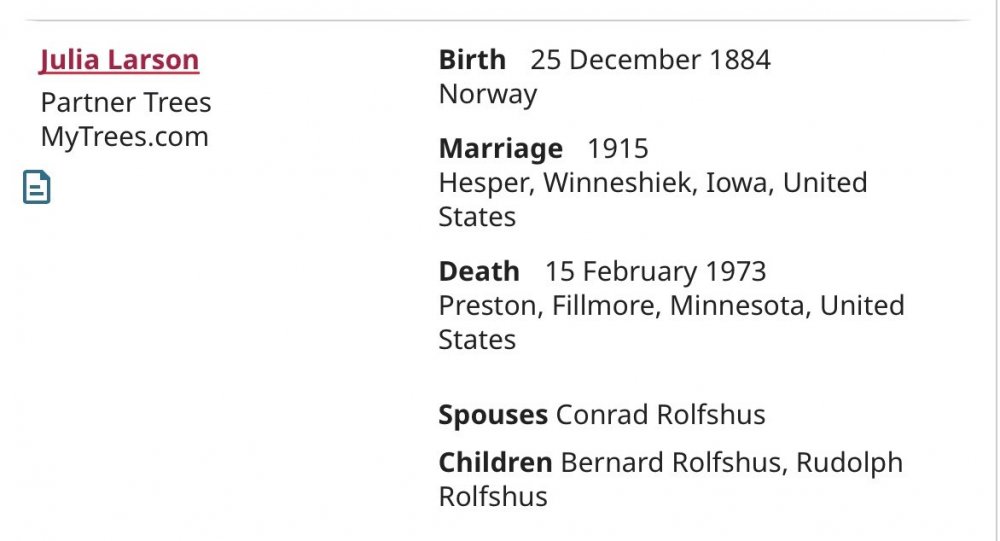Image resolution: width=1000 pixels, height=541 pixels.
Task: Click the Preston, Fillmore, Minnesota death place
Action: tap(671, 305)
